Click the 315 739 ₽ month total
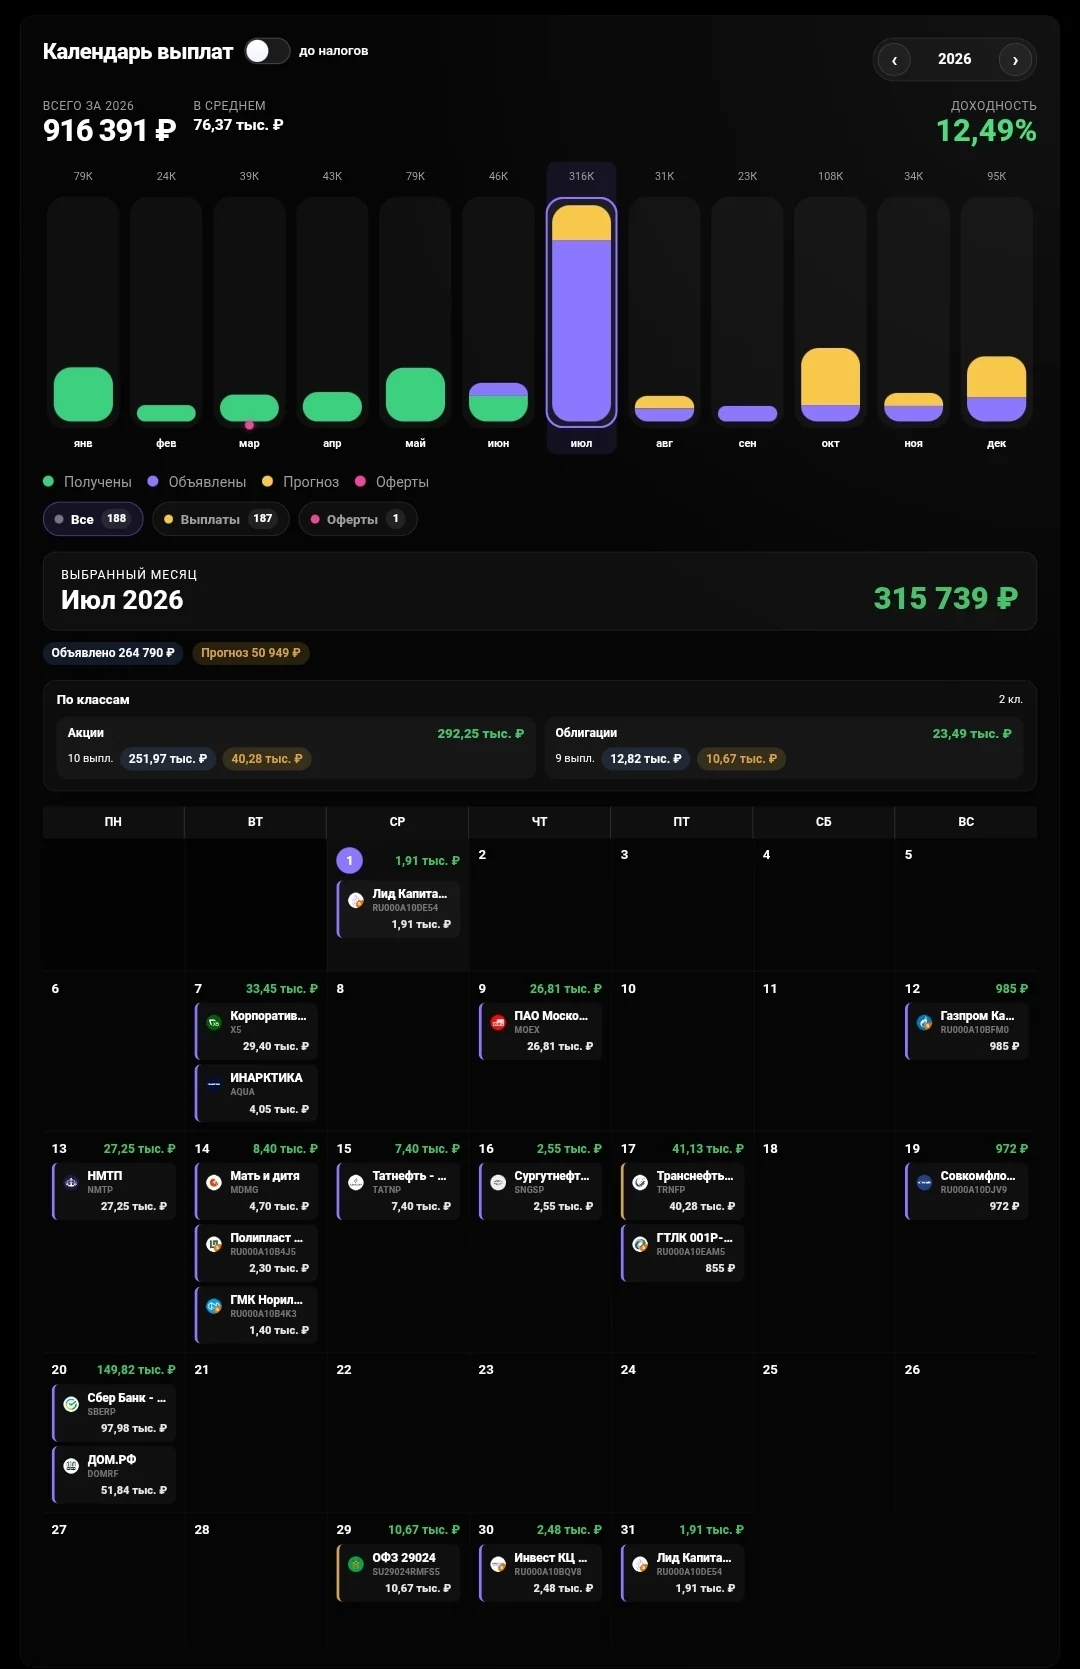 tap(946, 598)
